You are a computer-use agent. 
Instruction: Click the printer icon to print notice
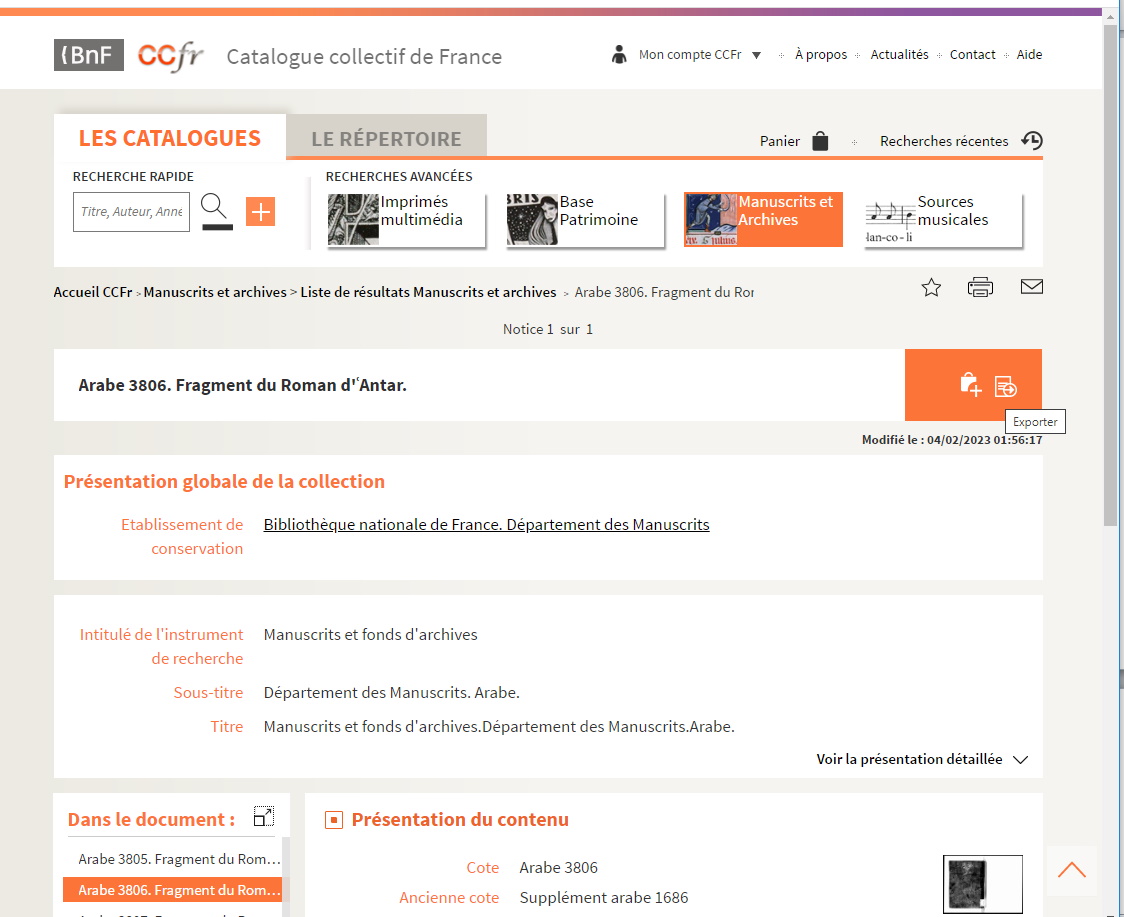coord(980,288)
